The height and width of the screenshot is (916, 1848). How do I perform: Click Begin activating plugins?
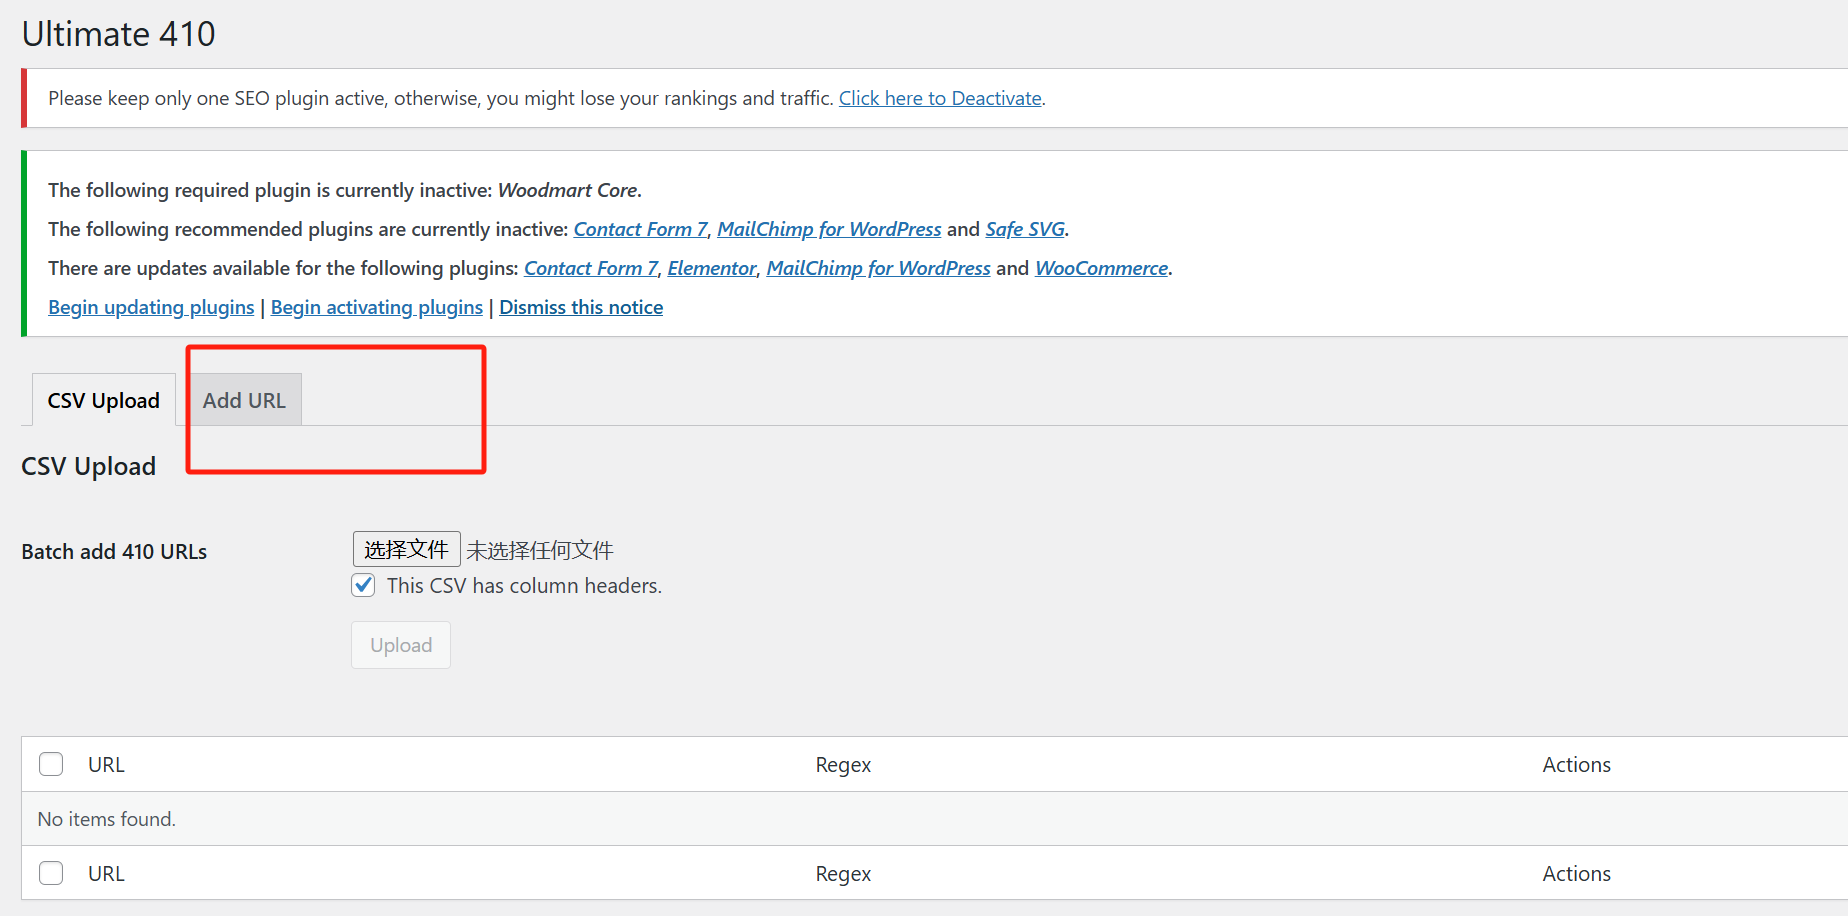(x=376, y=307)
